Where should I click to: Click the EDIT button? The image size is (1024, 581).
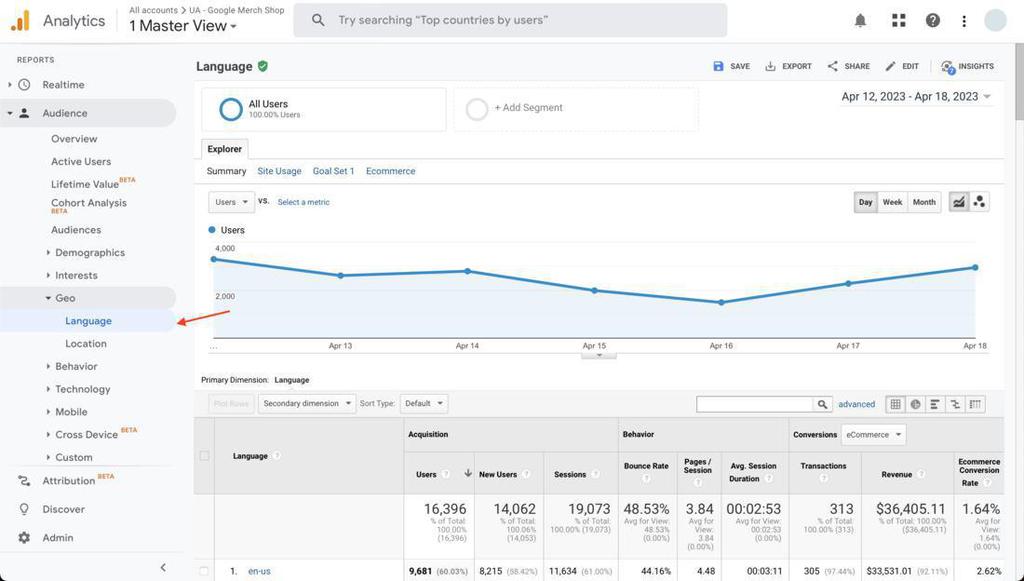902,66
